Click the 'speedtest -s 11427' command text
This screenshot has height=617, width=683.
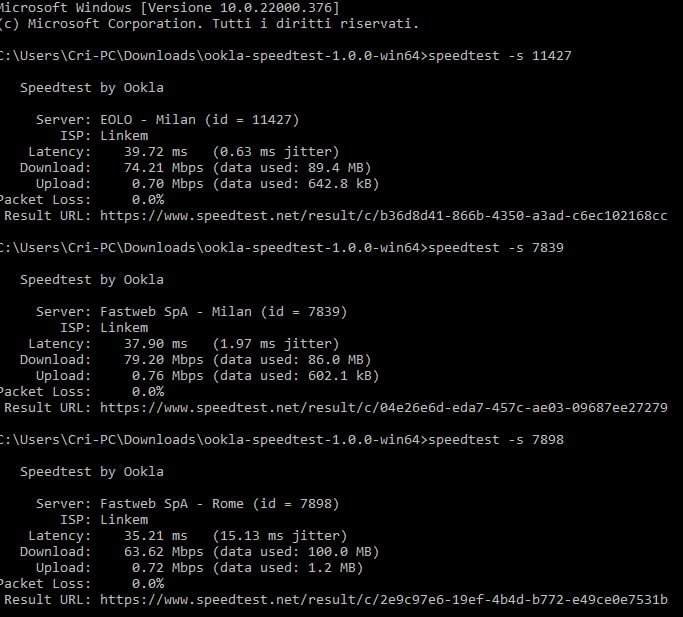[x=499, y=55]
